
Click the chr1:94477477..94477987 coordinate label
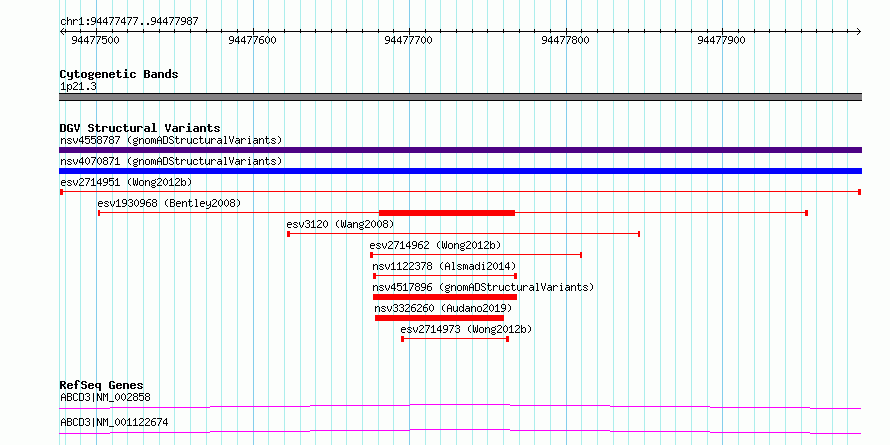(x=129, y=22)
